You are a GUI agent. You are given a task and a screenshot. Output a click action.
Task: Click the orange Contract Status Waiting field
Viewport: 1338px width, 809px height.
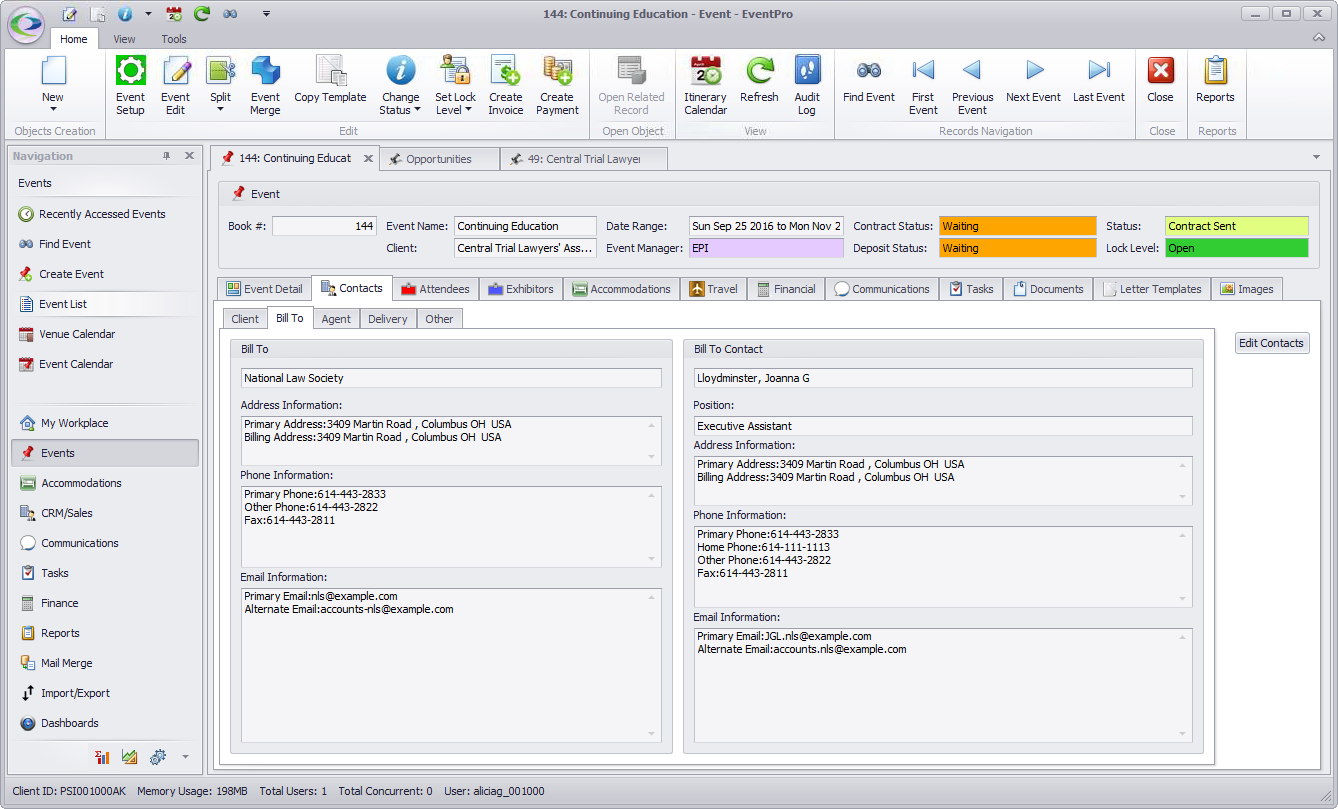(1018, 226)
